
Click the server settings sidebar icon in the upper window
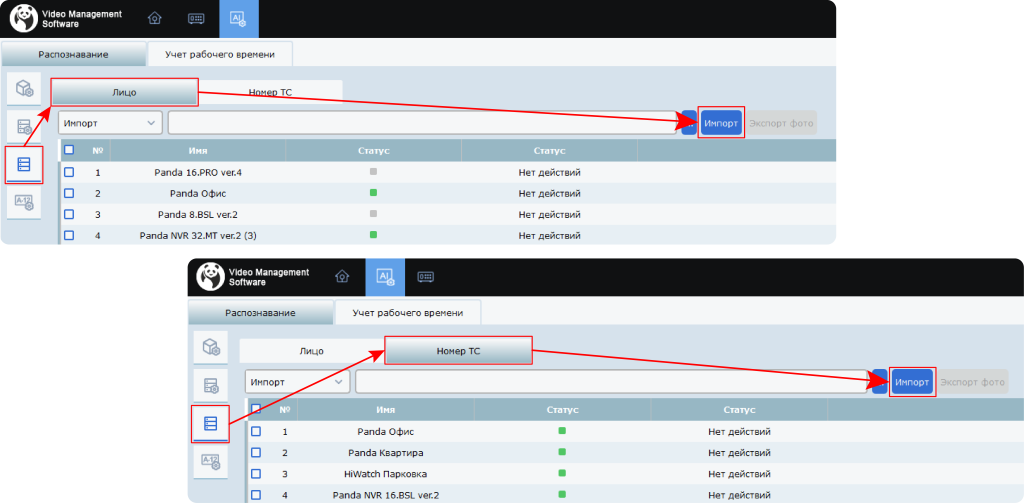click(x=23, y=127)
